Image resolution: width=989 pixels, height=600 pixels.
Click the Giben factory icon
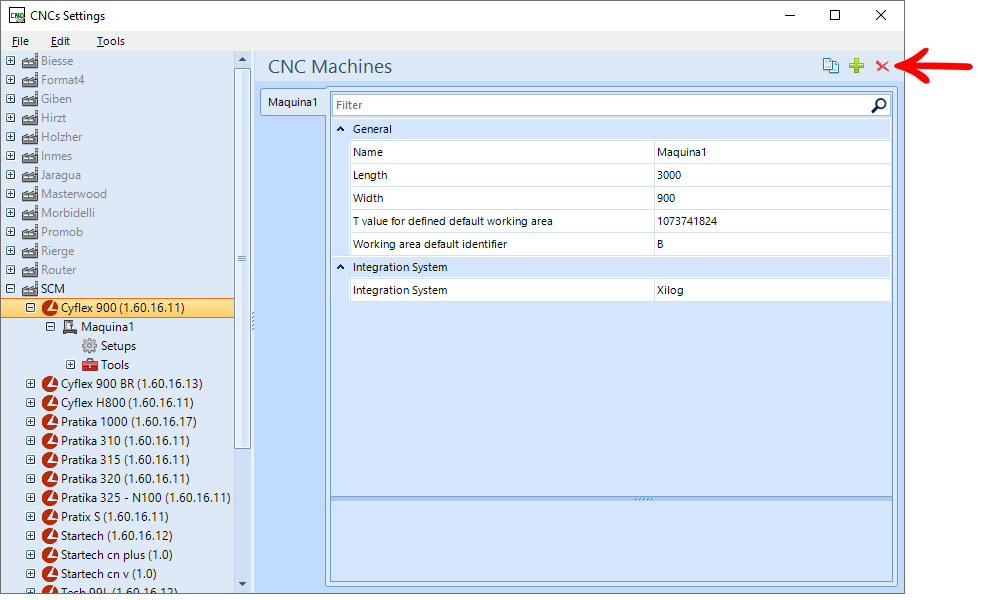point(30,99)
